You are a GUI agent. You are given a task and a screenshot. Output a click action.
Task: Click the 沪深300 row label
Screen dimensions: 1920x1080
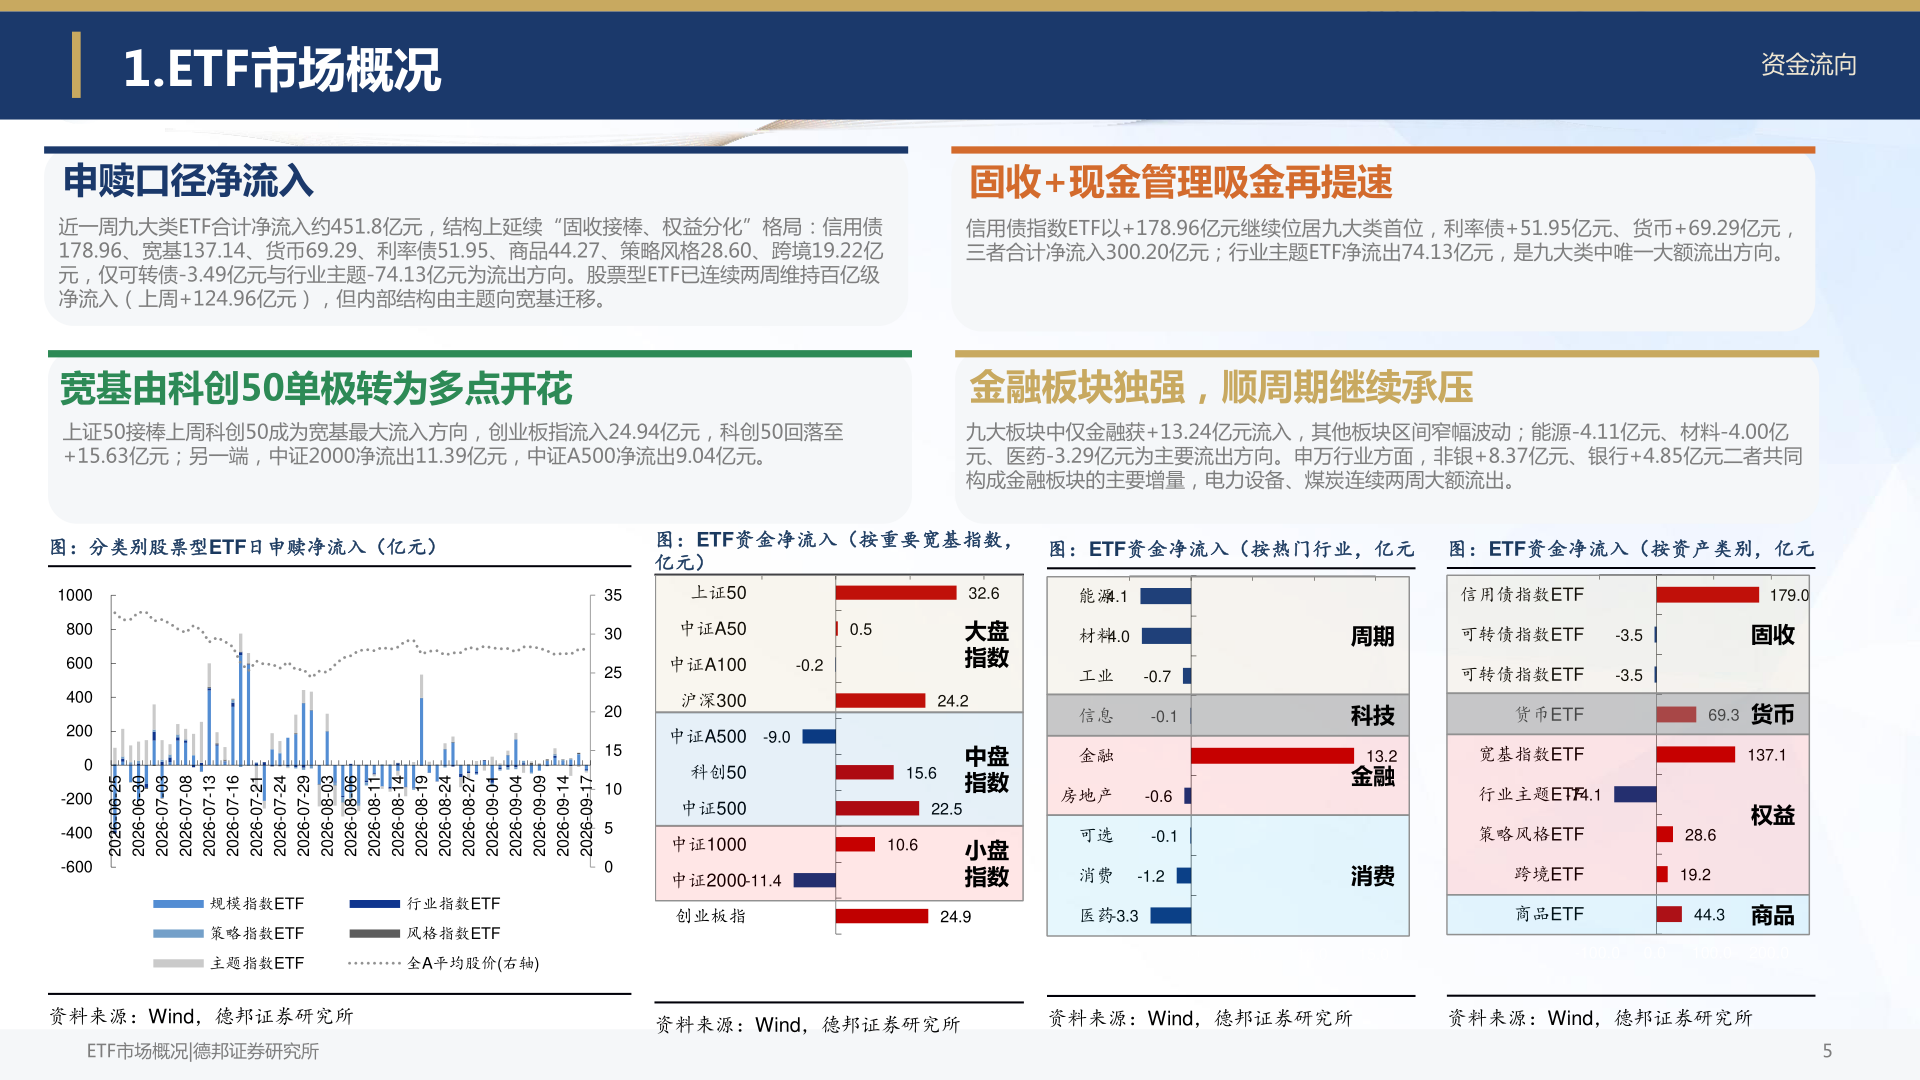pyautogui.click(x=714, y=701)
